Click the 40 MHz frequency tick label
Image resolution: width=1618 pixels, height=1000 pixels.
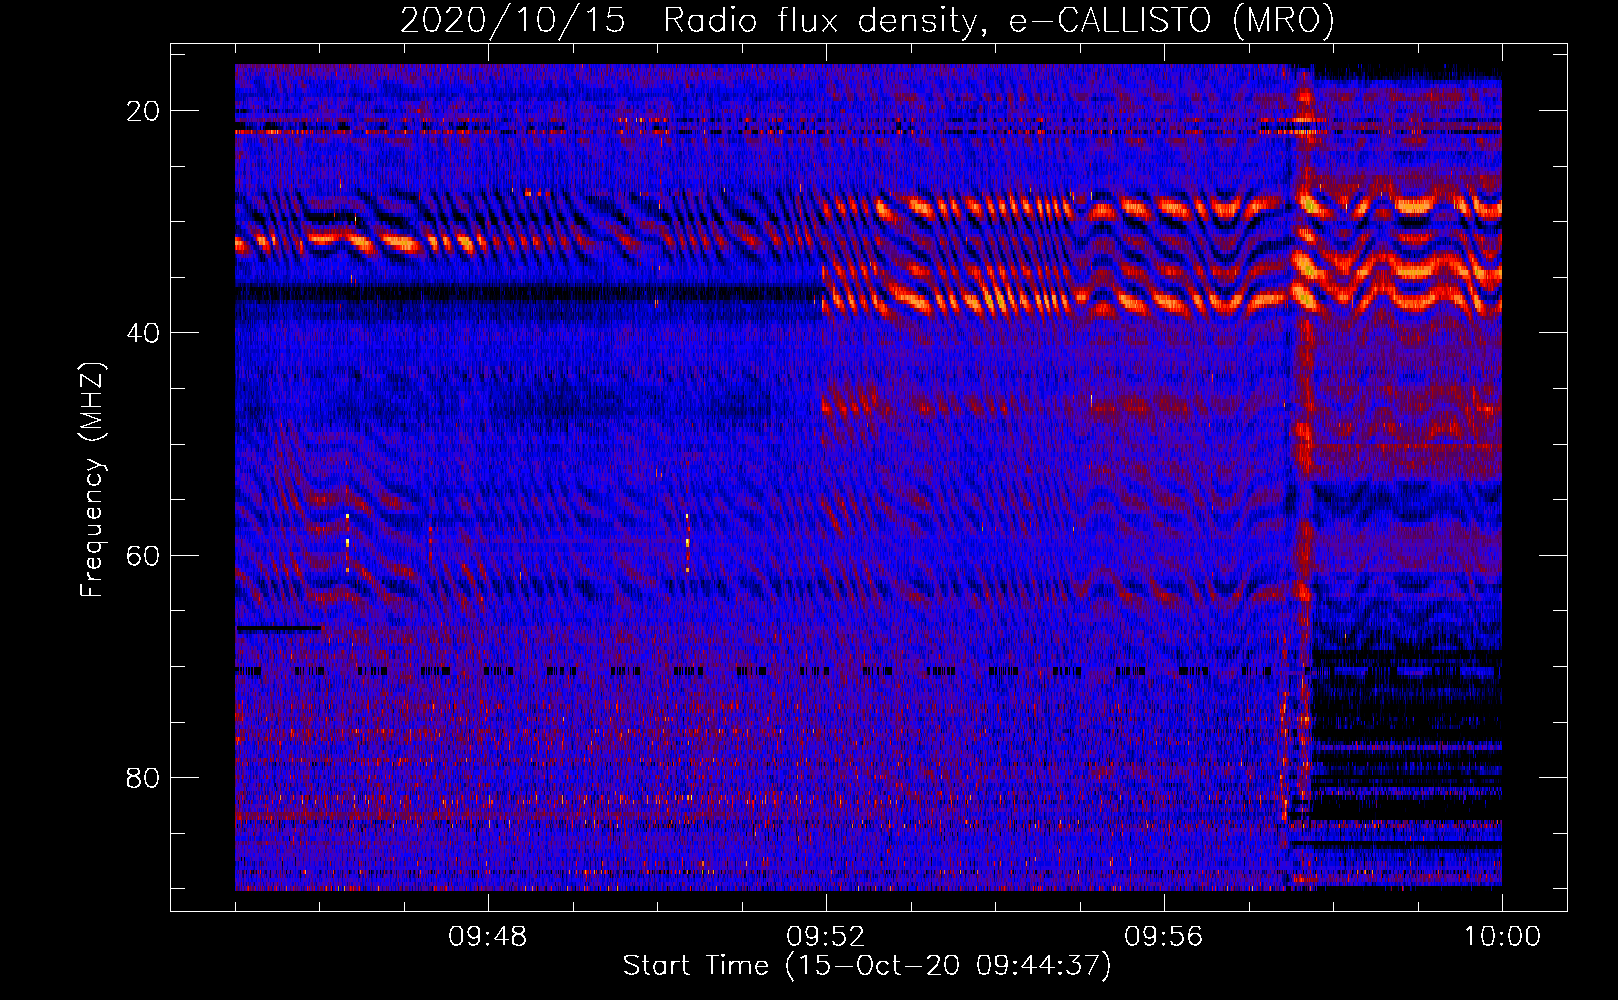[x=143, y=333]
